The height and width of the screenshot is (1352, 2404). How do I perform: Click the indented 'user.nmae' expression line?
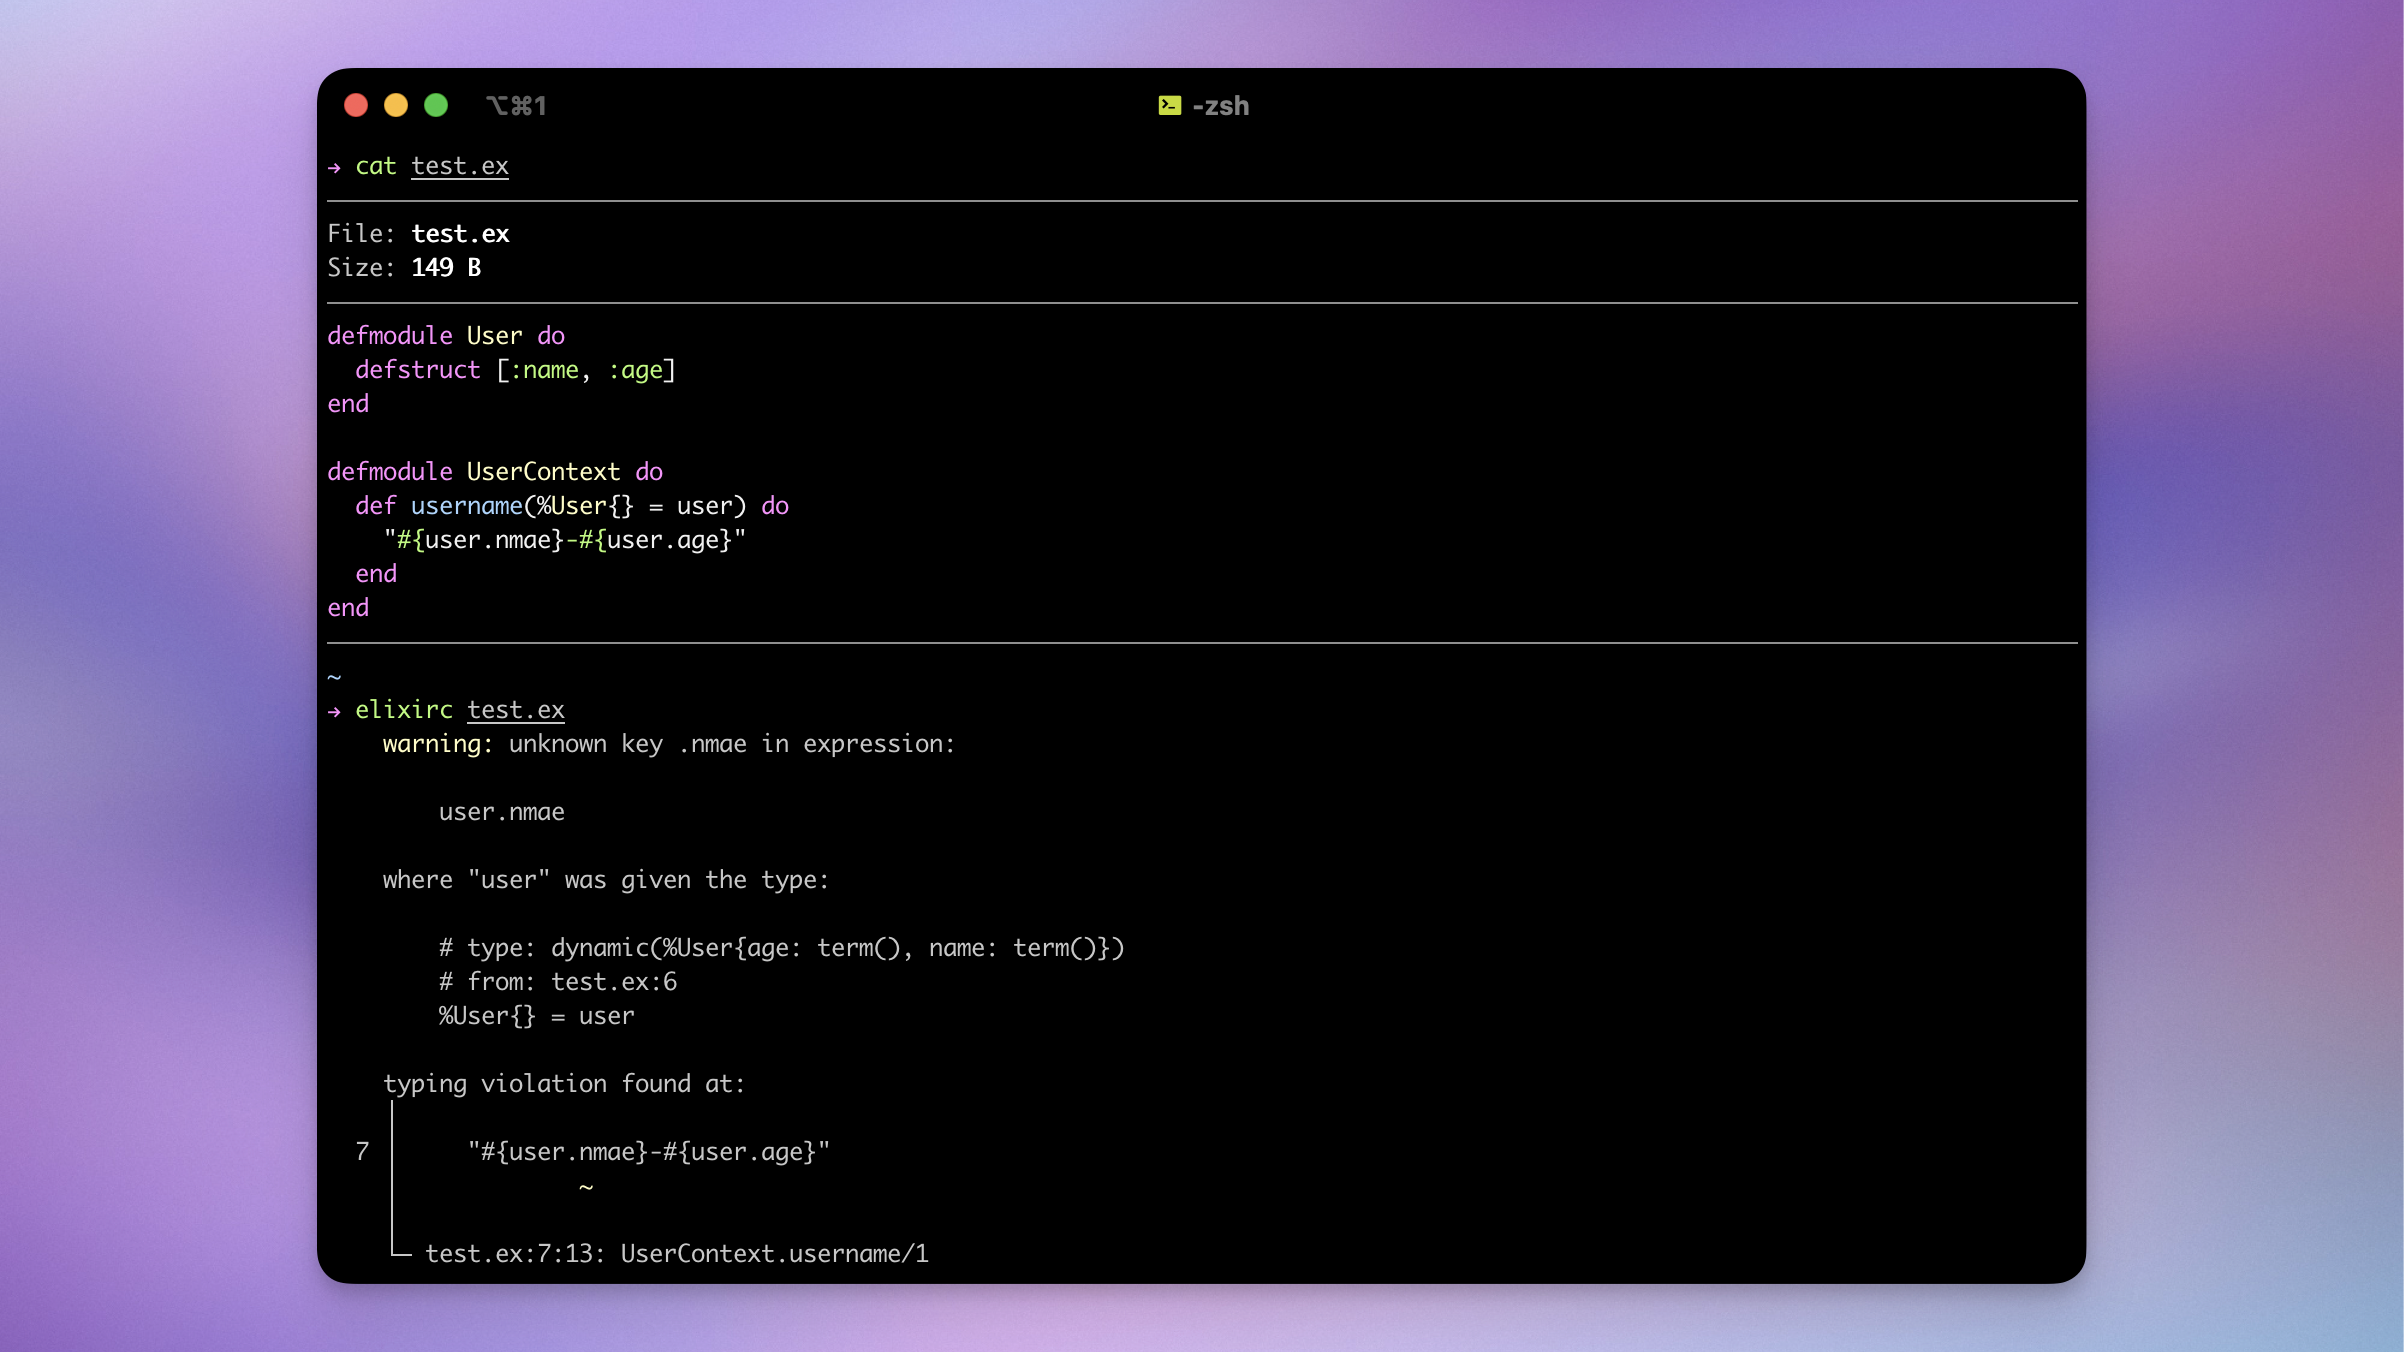(502, 812)
